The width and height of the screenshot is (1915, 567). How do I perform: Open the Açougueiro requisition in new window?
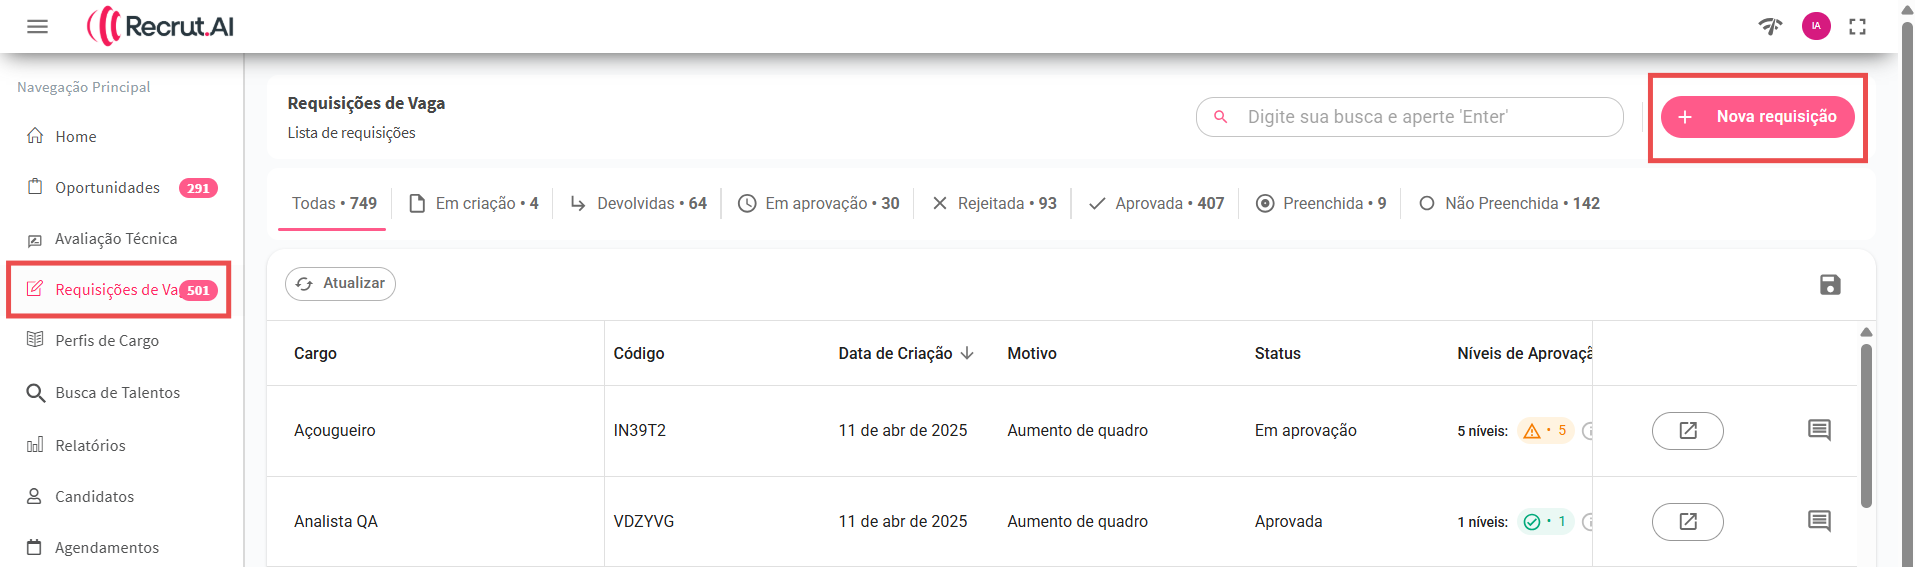1687,431
